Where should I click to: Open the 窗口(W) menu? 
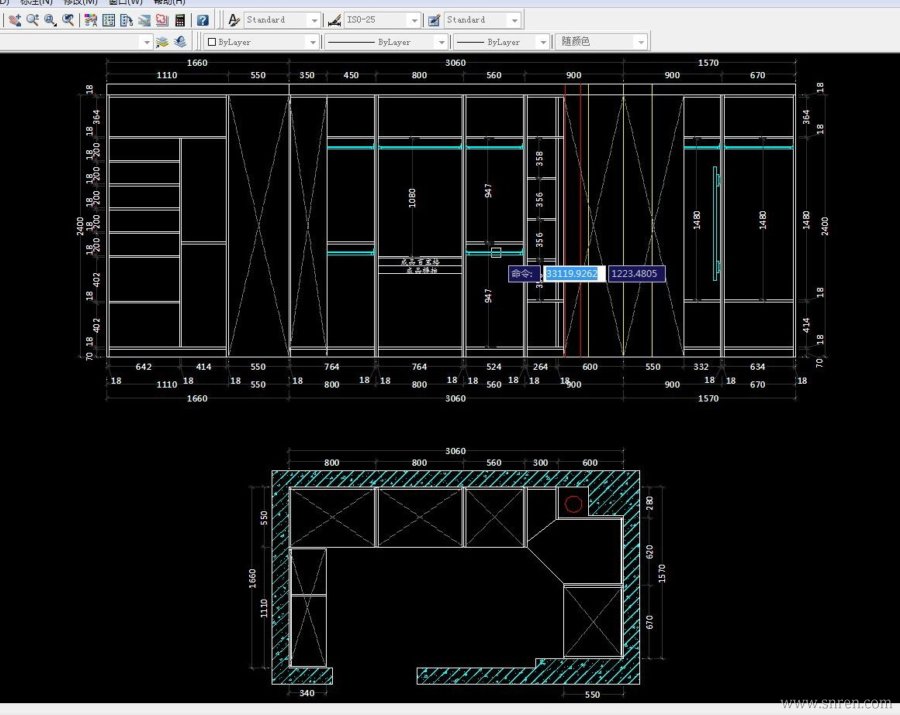(x=125, y=2)
